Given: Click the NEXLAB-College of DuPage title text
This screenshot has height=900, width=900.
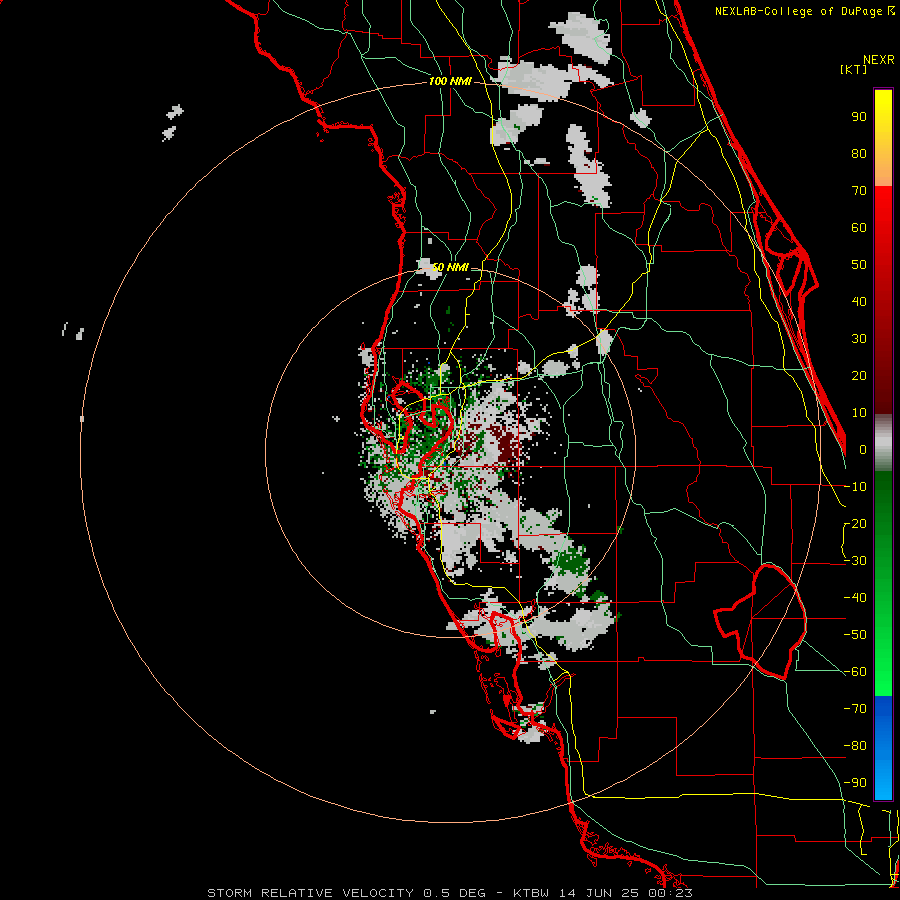Looking at the screenshot, I should [803, 11].
